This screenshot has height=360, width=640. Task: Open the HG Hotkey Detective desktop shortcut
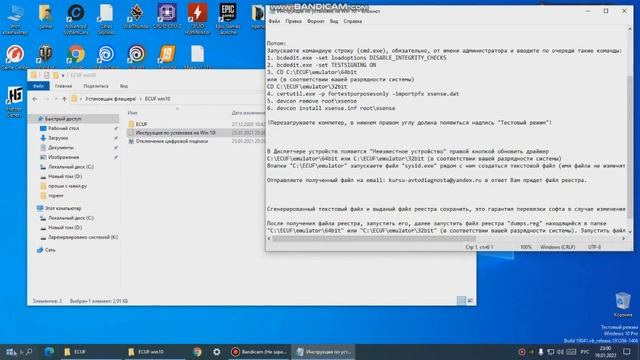pos(15,102)
